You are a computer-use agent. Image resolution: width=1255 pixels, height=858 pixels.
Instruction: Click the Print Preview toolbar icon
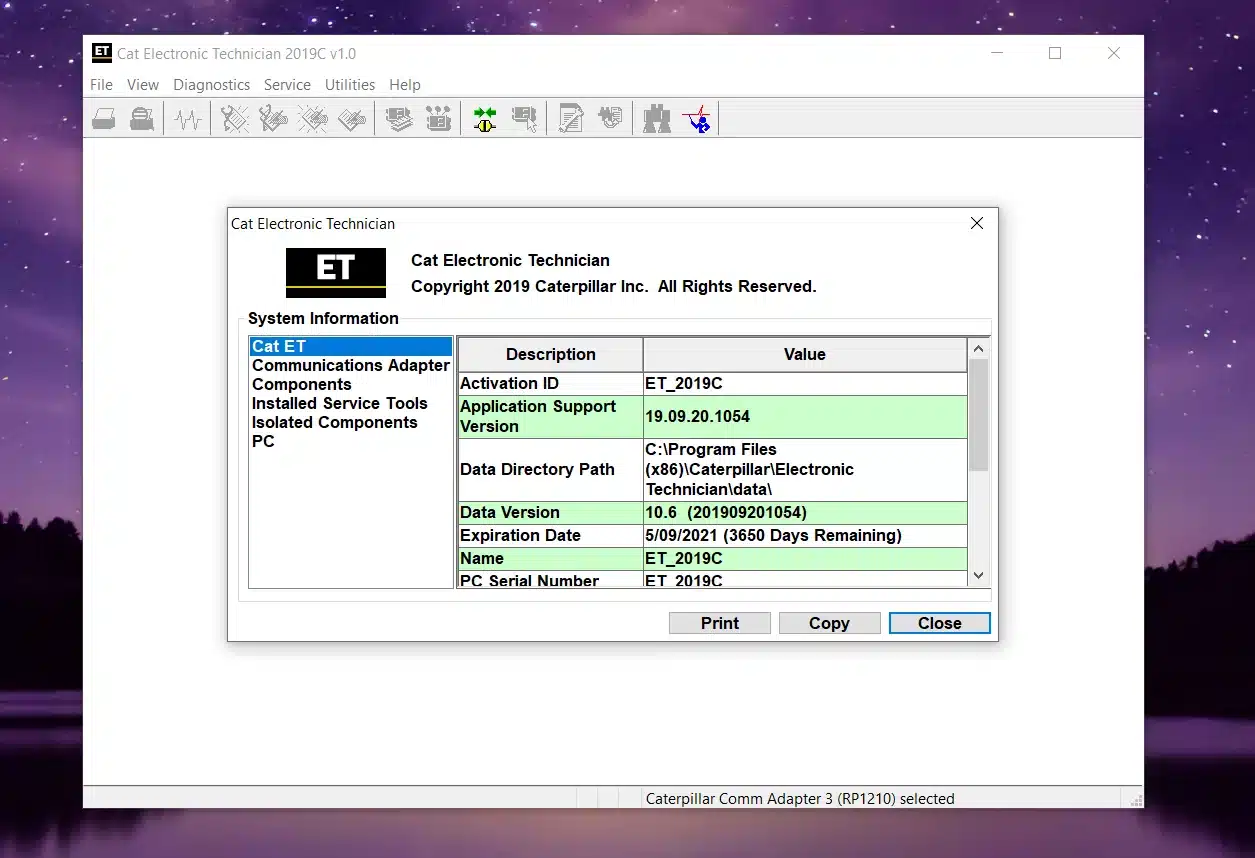tap(142, 120)
